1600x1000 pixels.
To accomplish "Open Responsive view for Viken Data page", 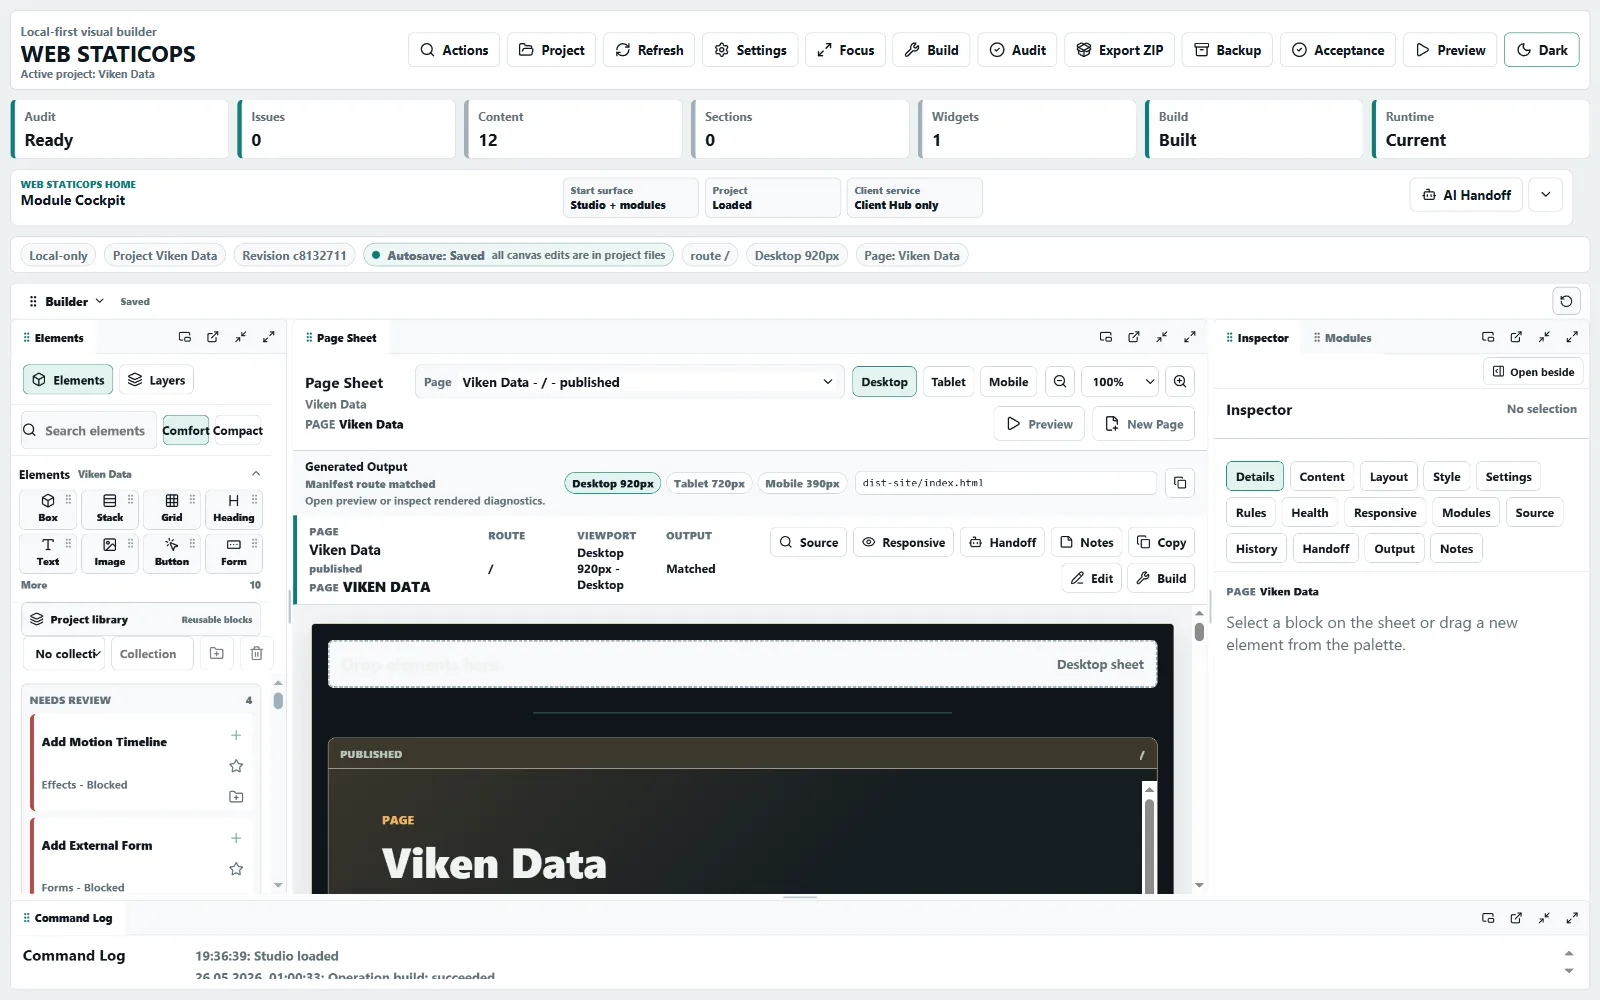I will 903,542.
